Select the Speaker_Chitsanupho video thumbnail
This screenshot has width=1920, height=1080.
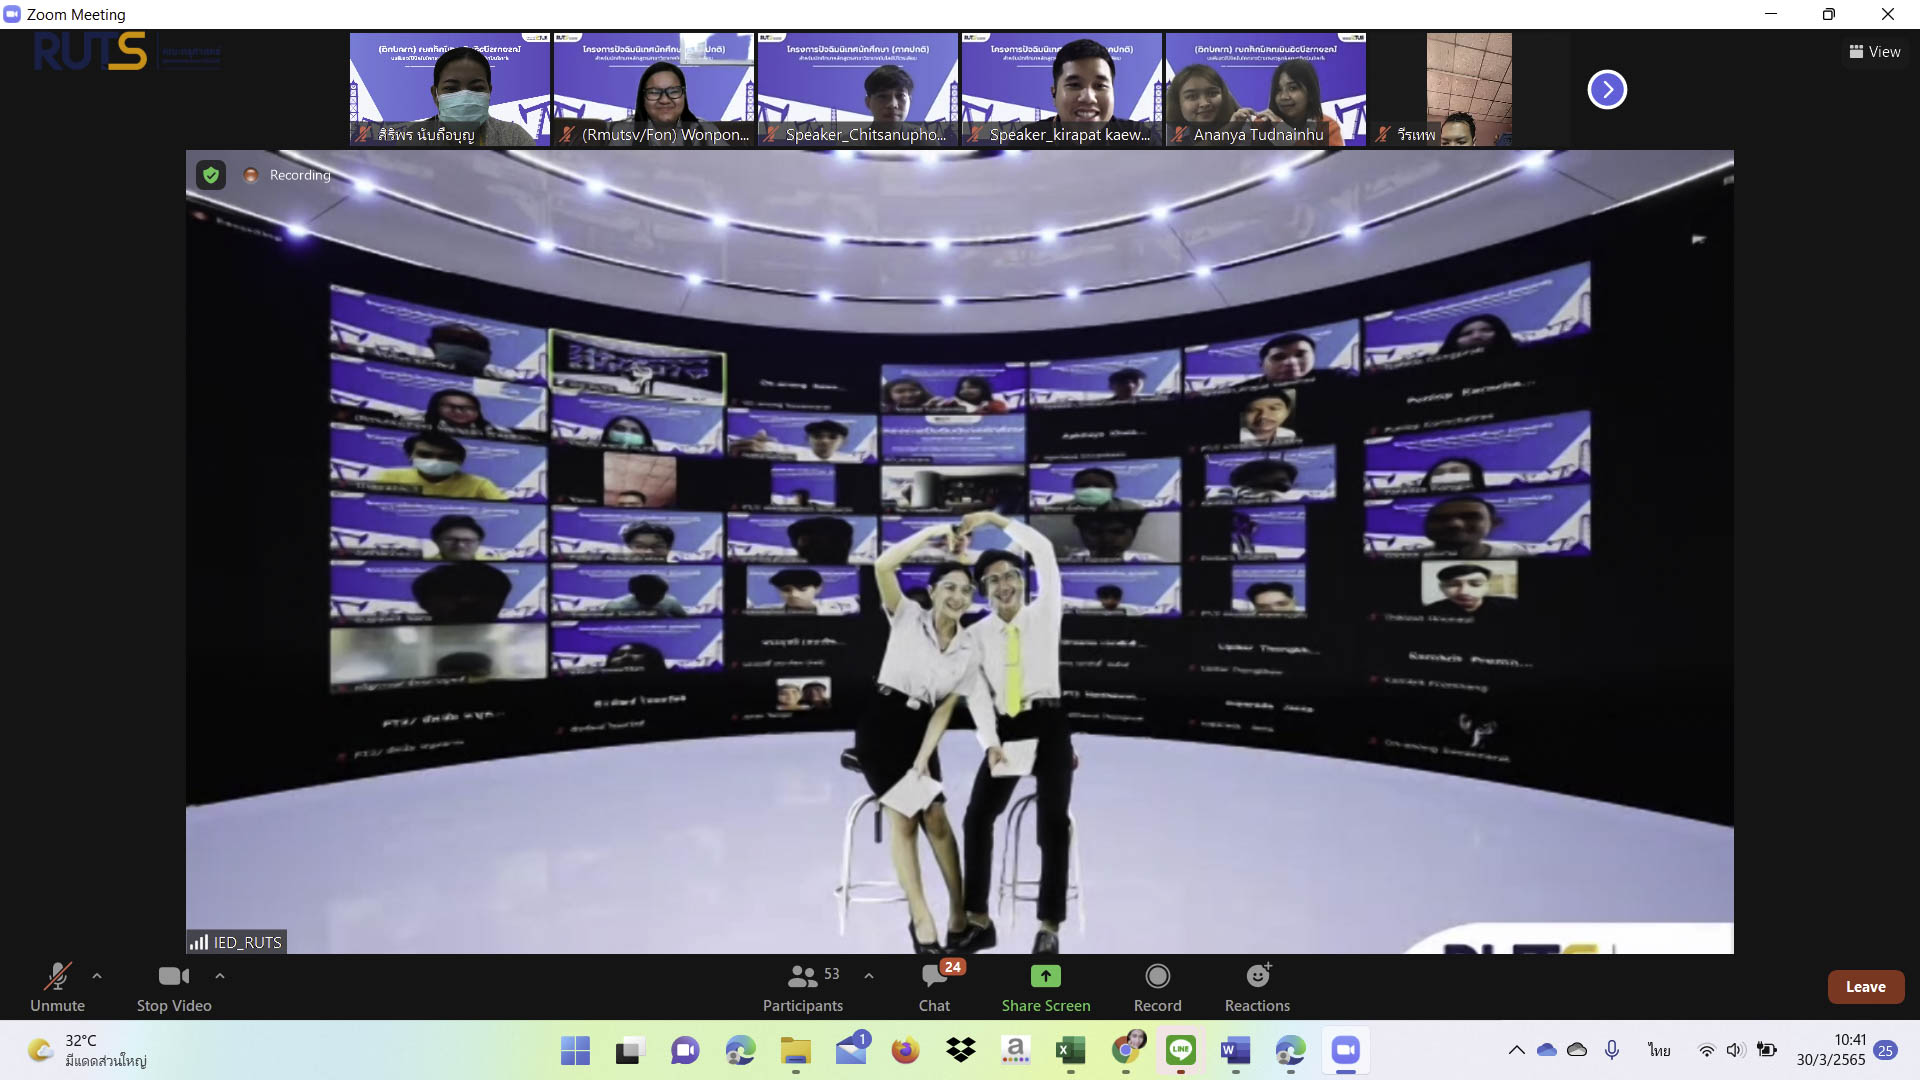click(x=858, y=89)
